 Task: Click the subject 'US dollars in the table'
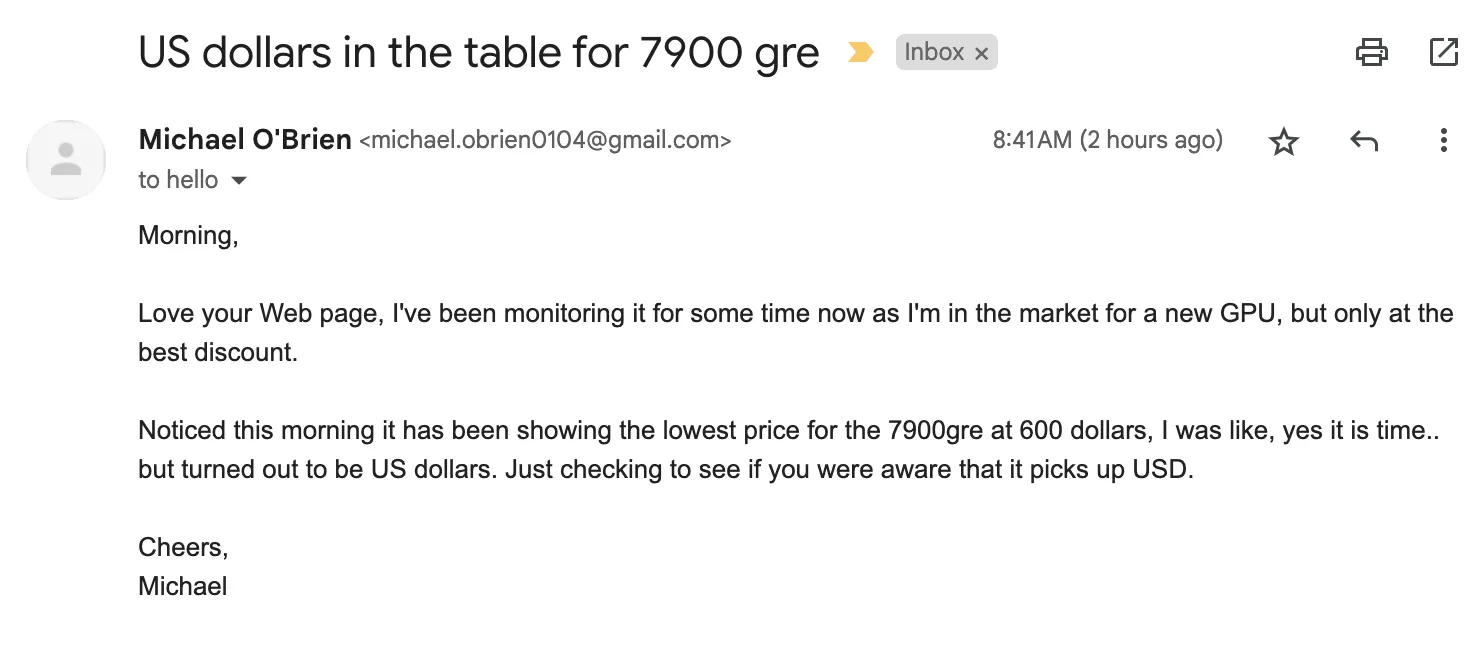coord(478,52)
